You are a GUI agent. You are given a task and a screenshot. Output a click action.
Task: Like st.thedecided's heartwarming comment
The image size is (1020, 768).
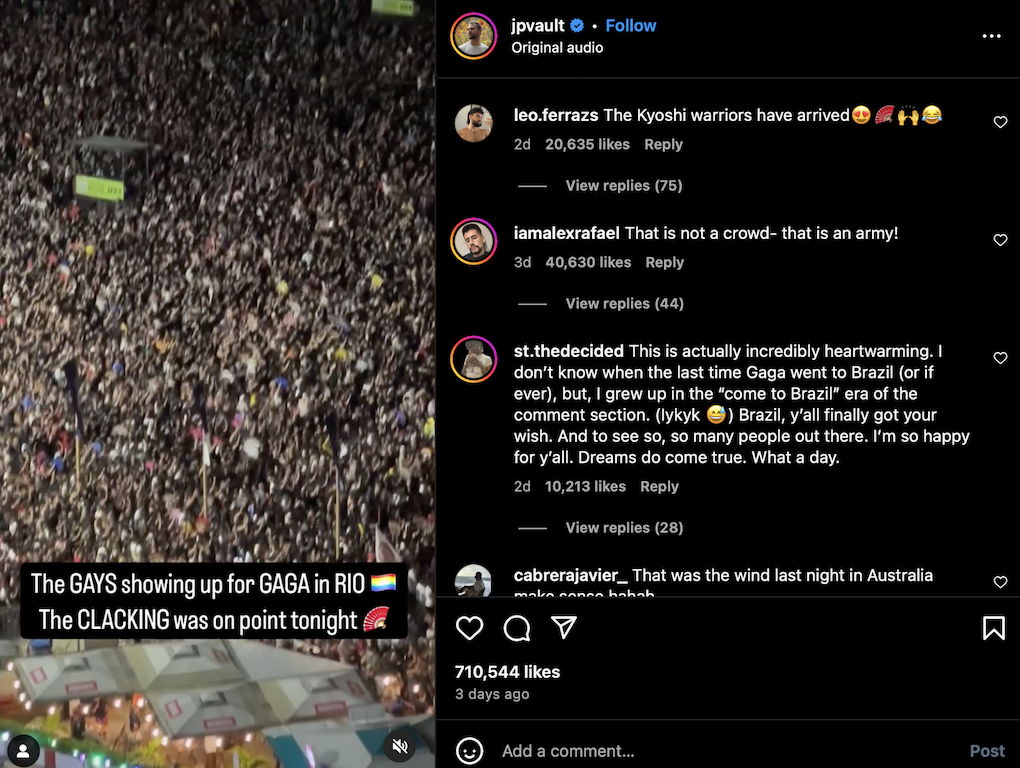(1000, 358)
